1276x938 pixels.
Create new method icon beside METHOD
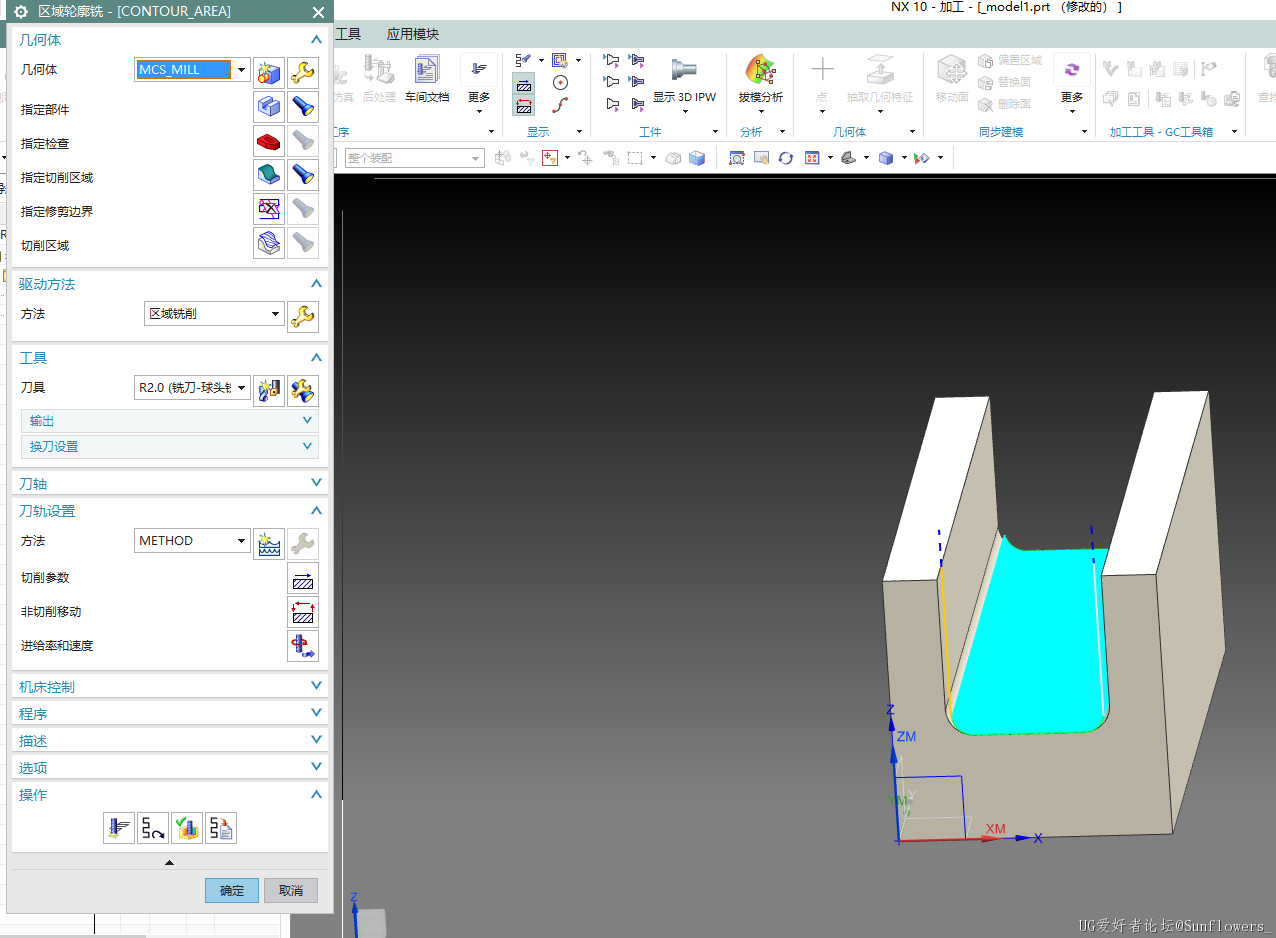(269, 544)
